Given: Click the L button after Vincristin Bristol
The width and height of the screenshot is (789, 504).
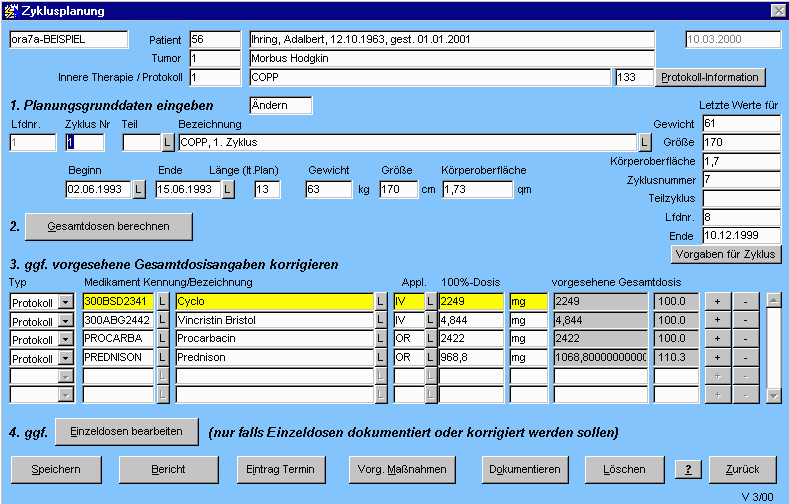Looking at the screenshot, I should pos(380,320).
